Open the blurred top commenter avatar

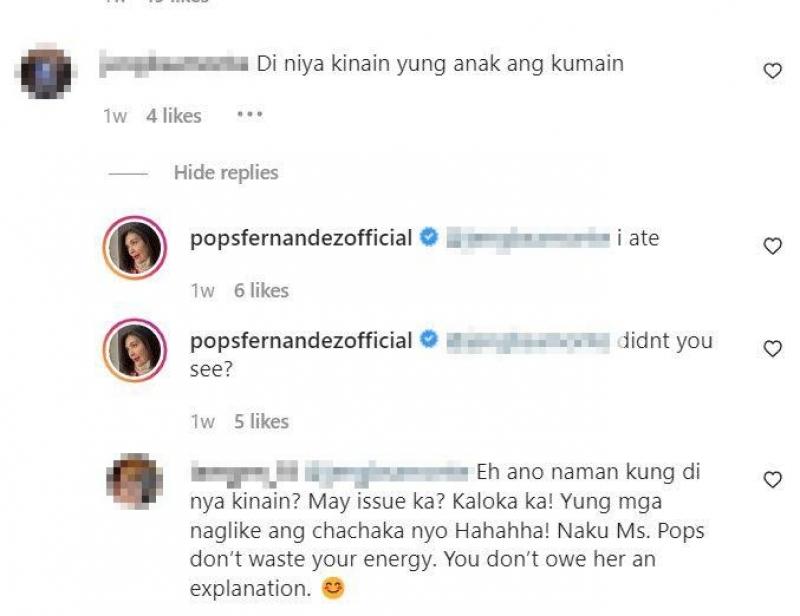pyautogui.click(x=46, y=71)
